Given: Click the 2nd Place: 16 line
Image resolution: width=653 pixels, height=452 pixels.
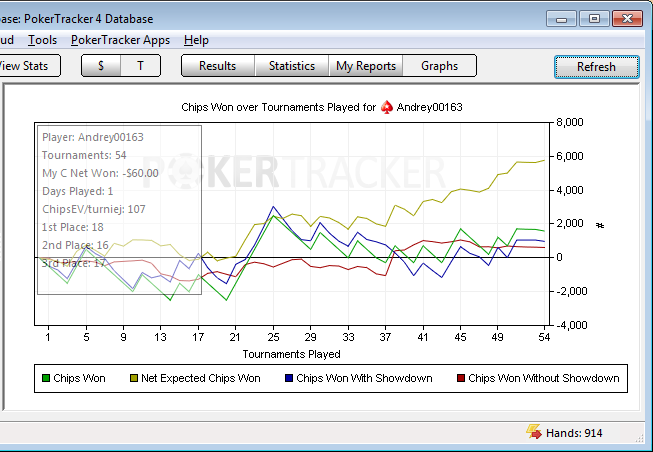Looking at the screenshot, I should tap(75, 245).
